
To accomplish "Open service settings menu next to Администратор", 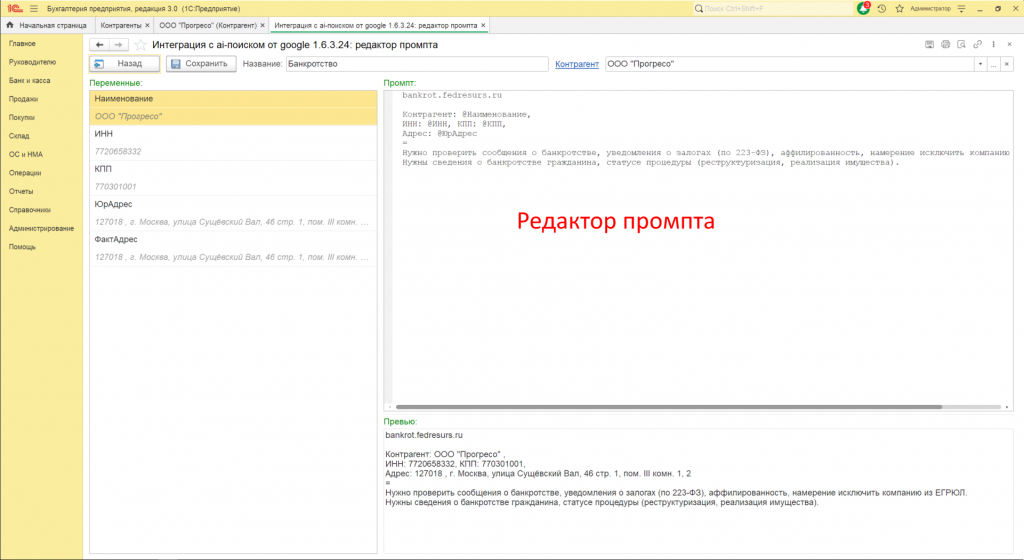I will pyautogui.click(x=962, y=8).
